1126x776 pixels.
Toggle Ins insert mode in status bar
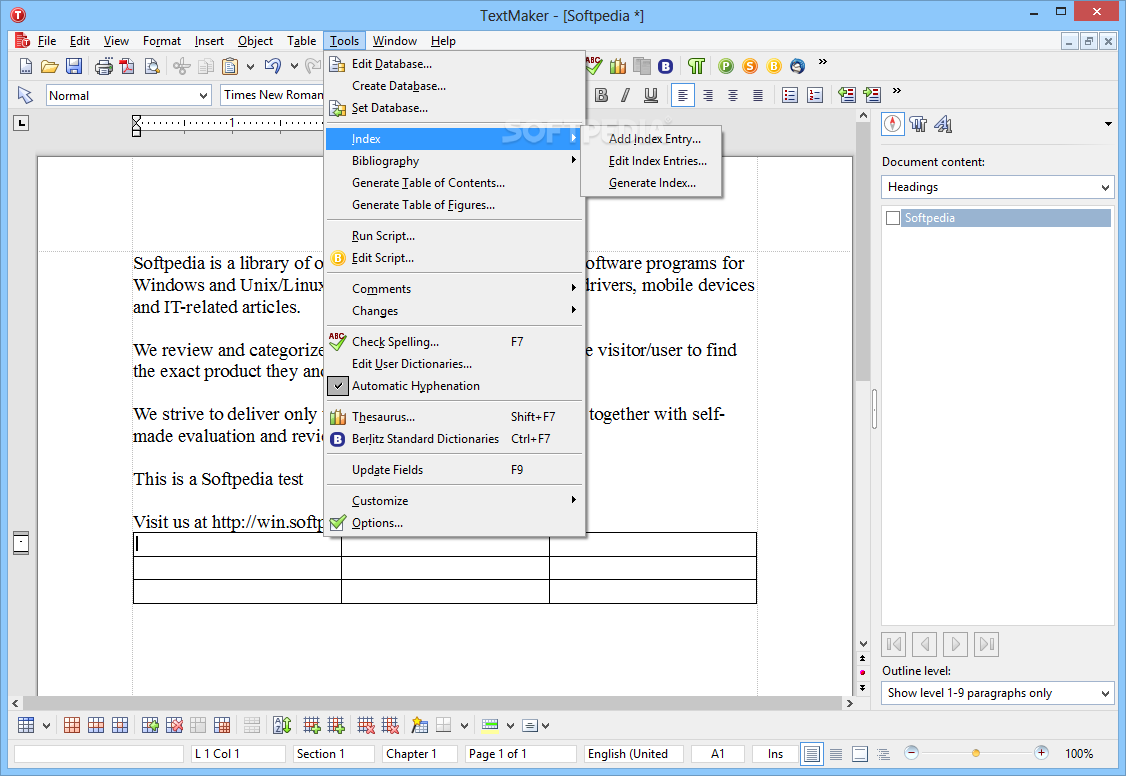point(775,754)
